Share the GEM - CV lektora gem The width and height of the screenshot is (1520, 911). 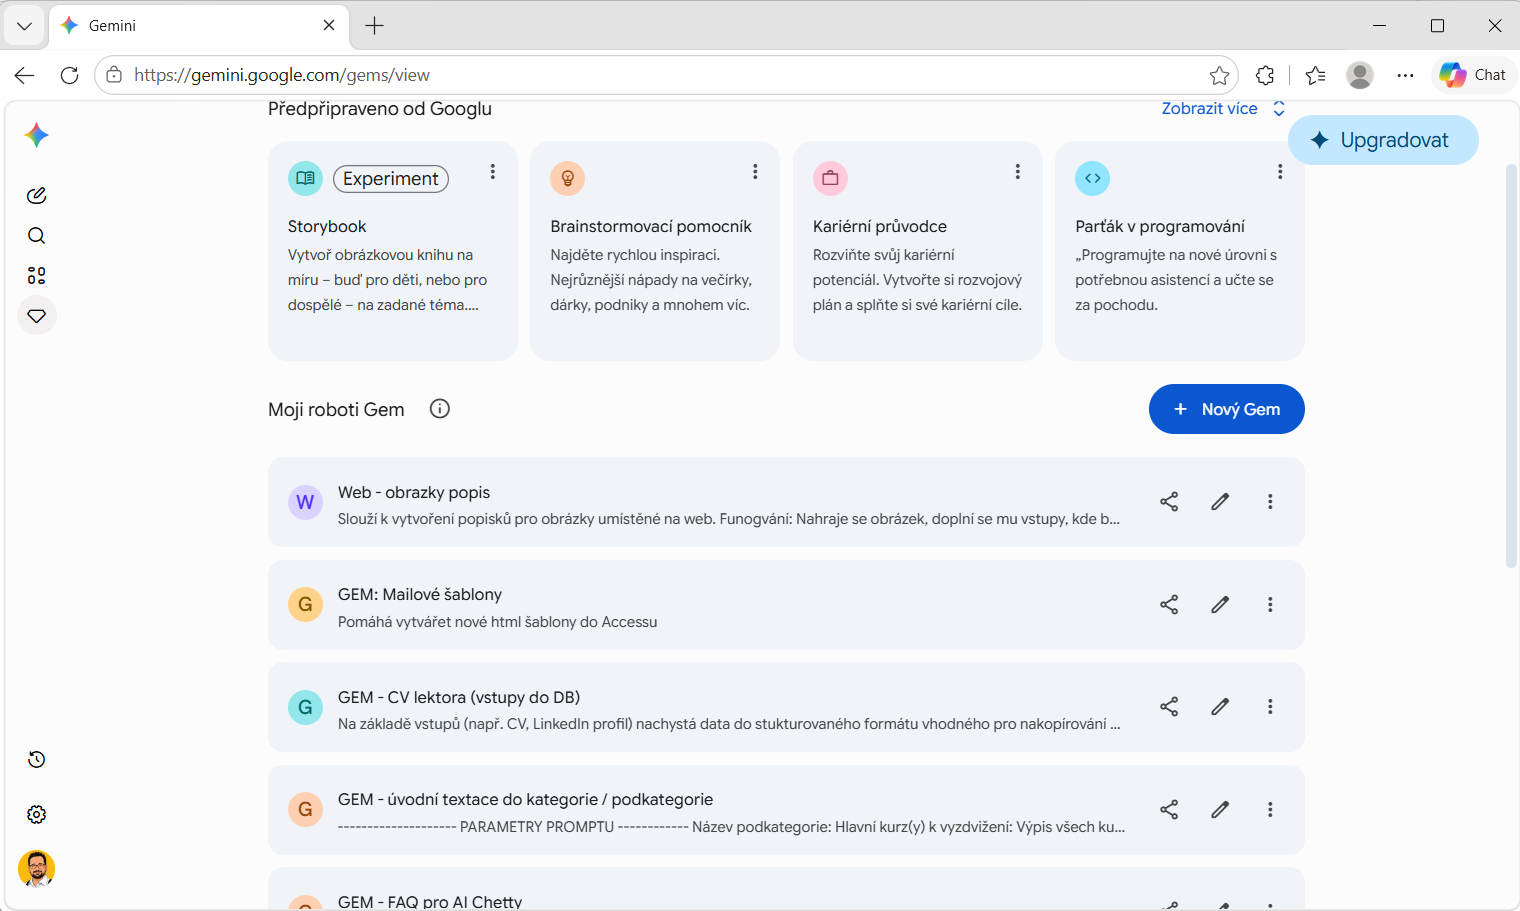coord(1169,707)
